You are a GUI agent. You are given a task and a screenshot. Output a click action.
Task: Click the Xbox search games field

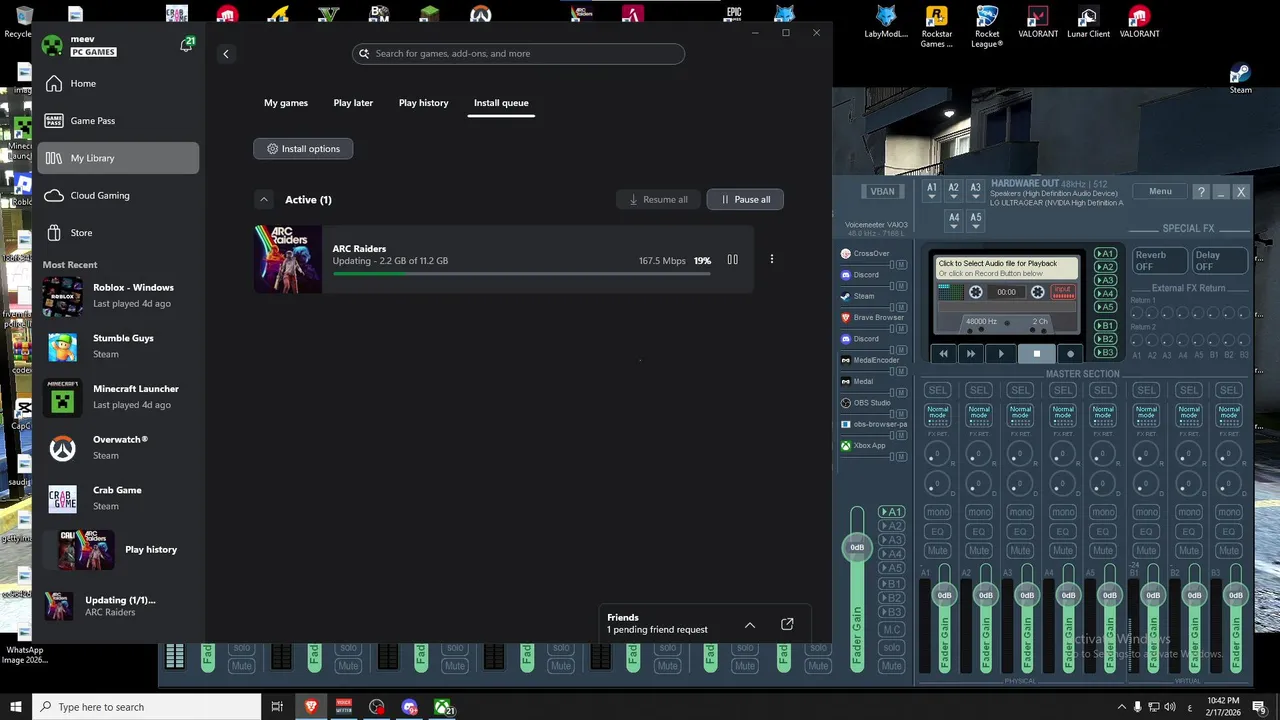tap(518, 54)
